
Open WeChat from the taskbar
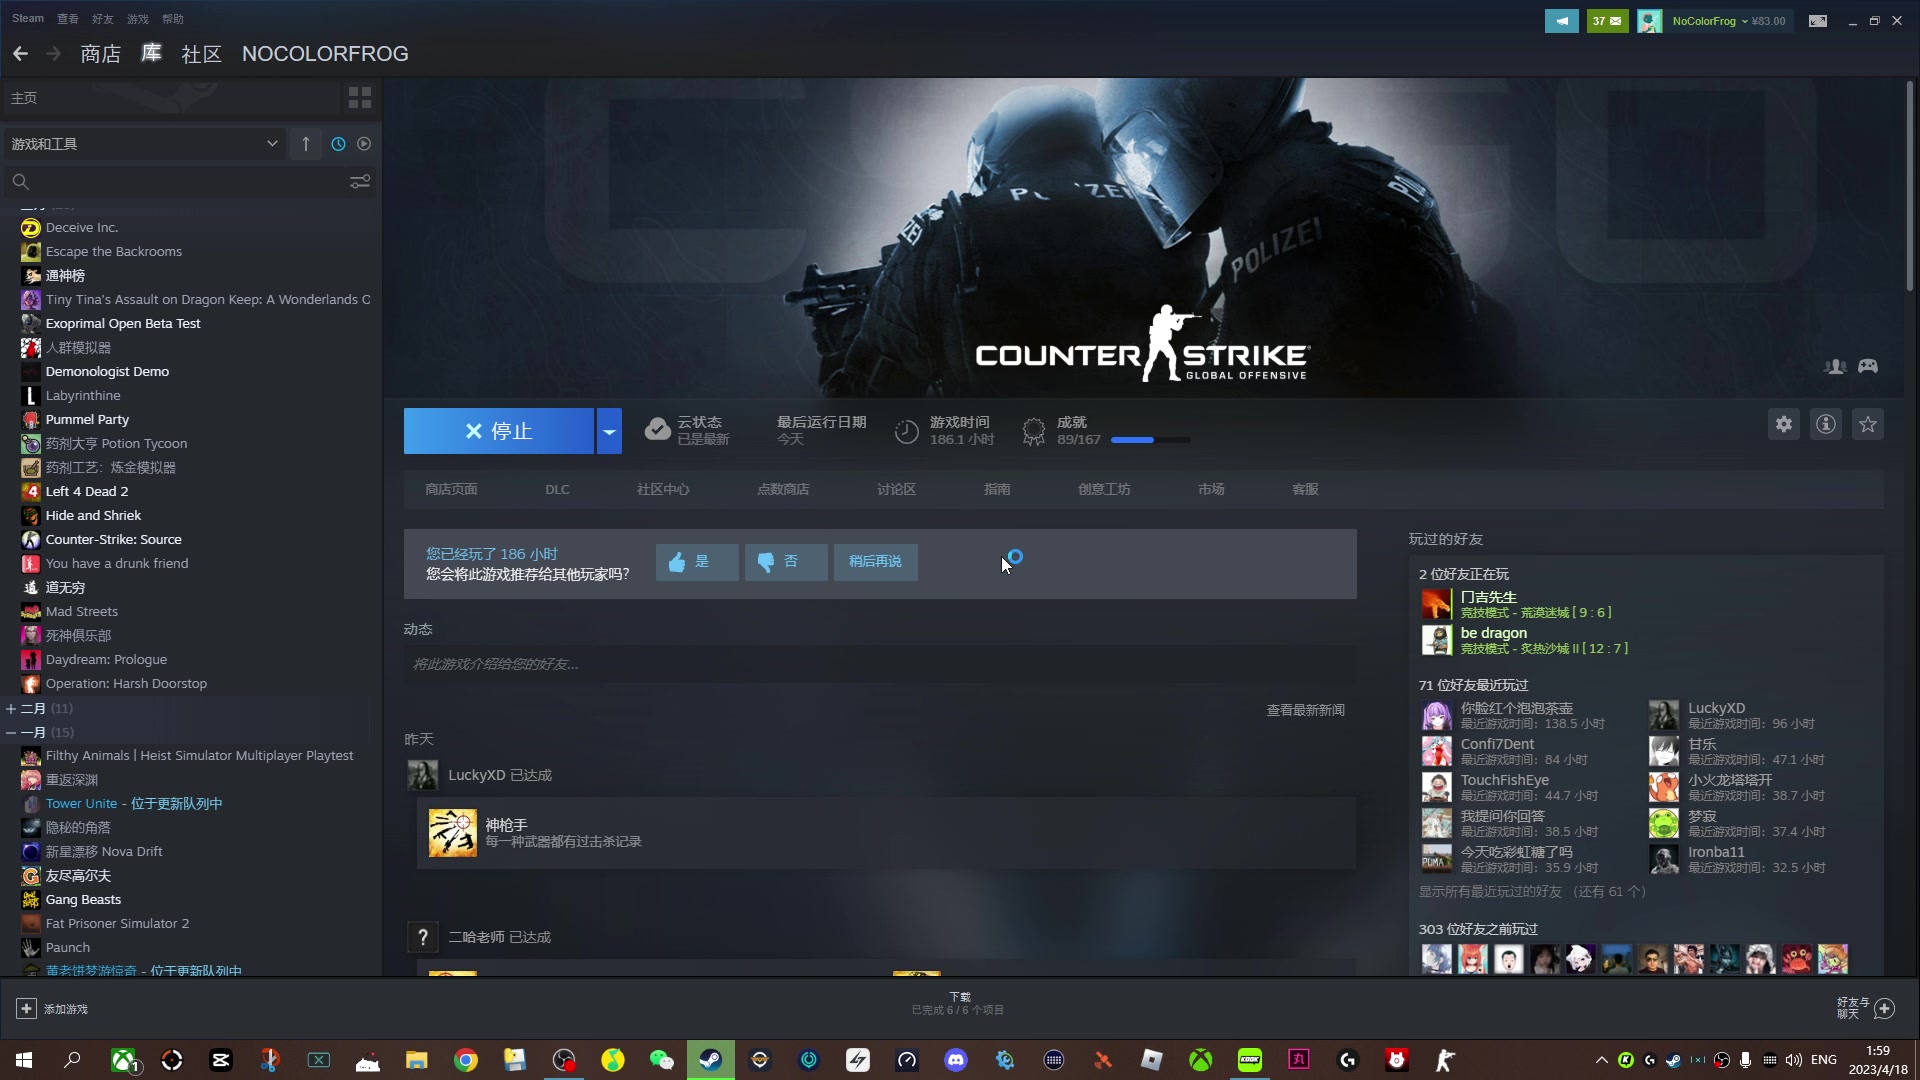tap(662, 1060)
